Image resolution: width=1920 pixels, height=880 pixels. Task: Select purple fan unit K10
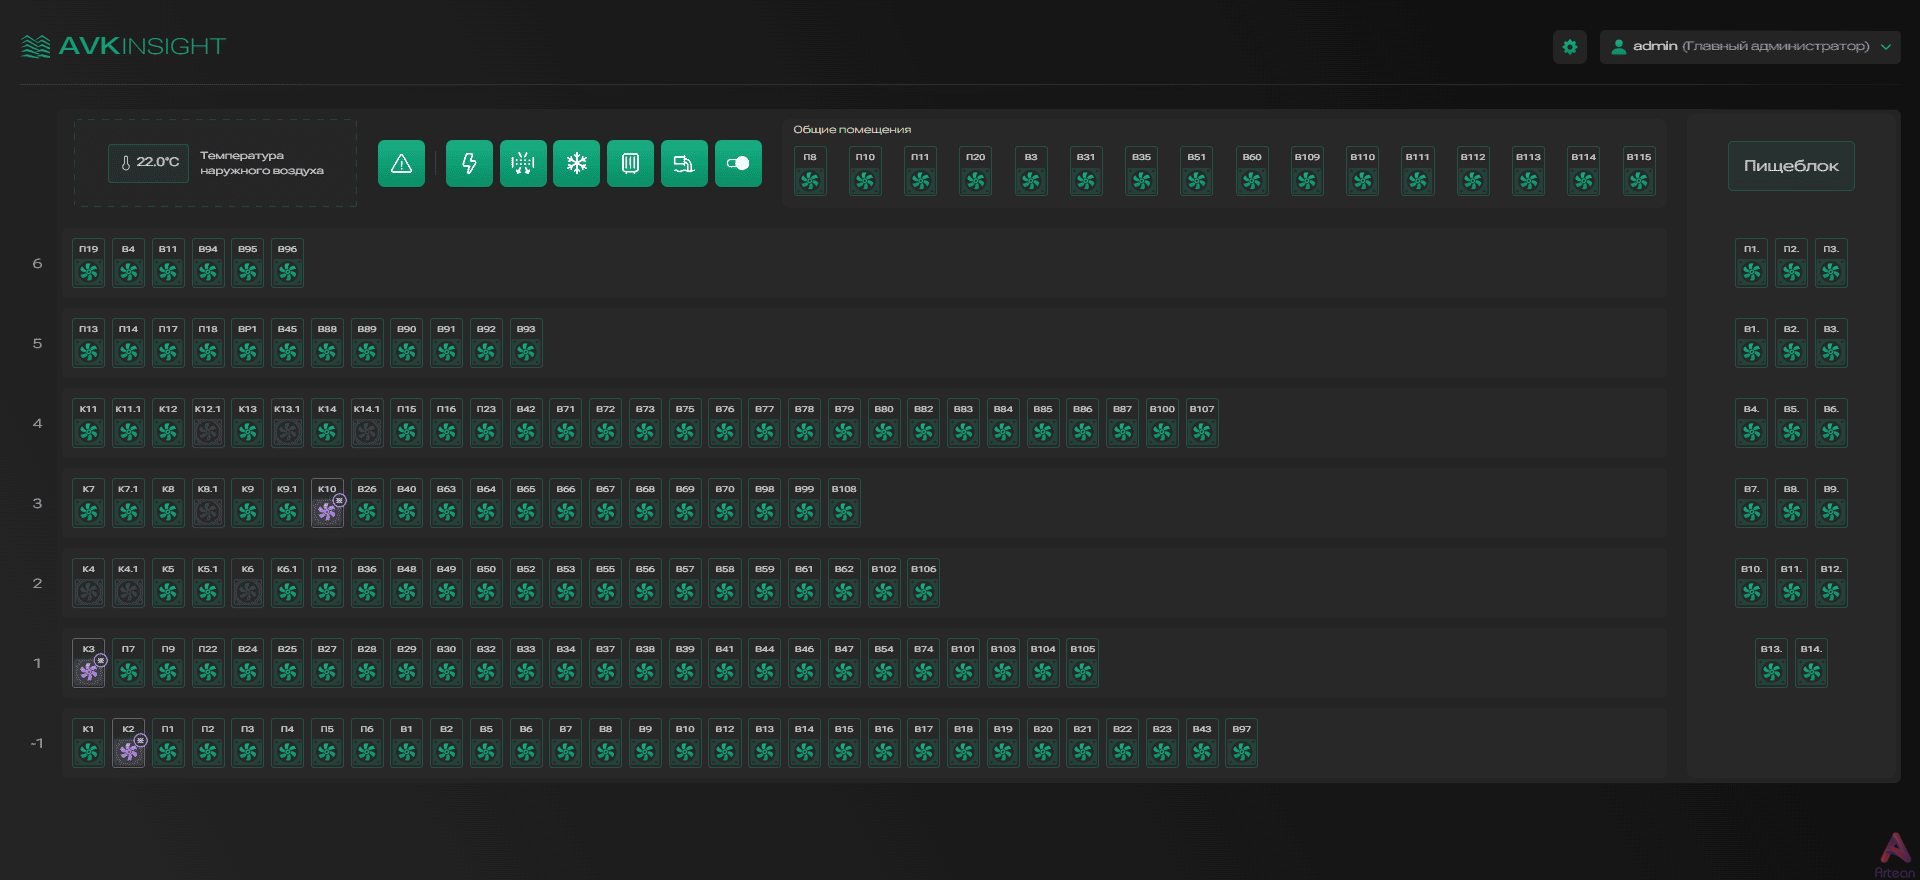click(327, 503)
